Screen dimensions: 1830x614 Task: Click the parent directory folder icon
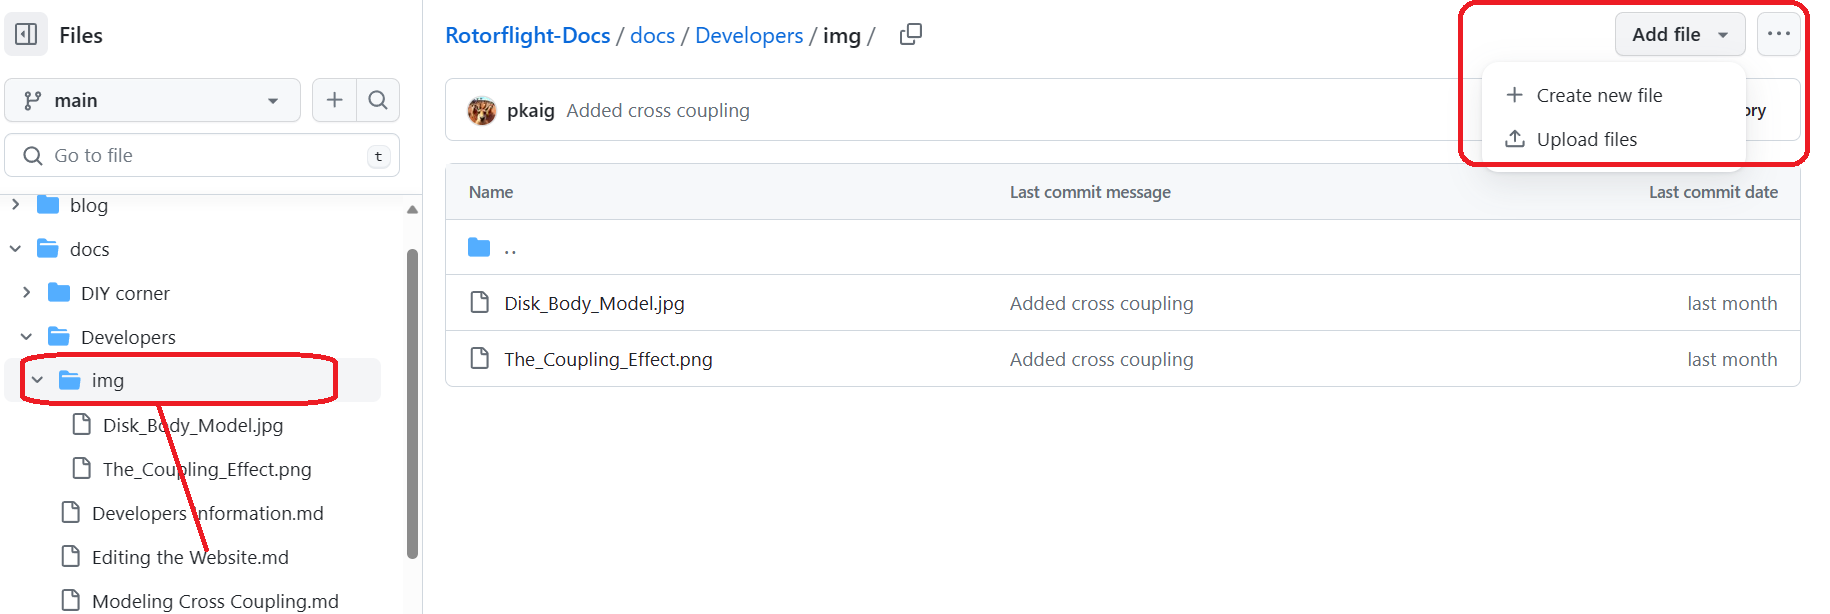(x=480, y=248)
